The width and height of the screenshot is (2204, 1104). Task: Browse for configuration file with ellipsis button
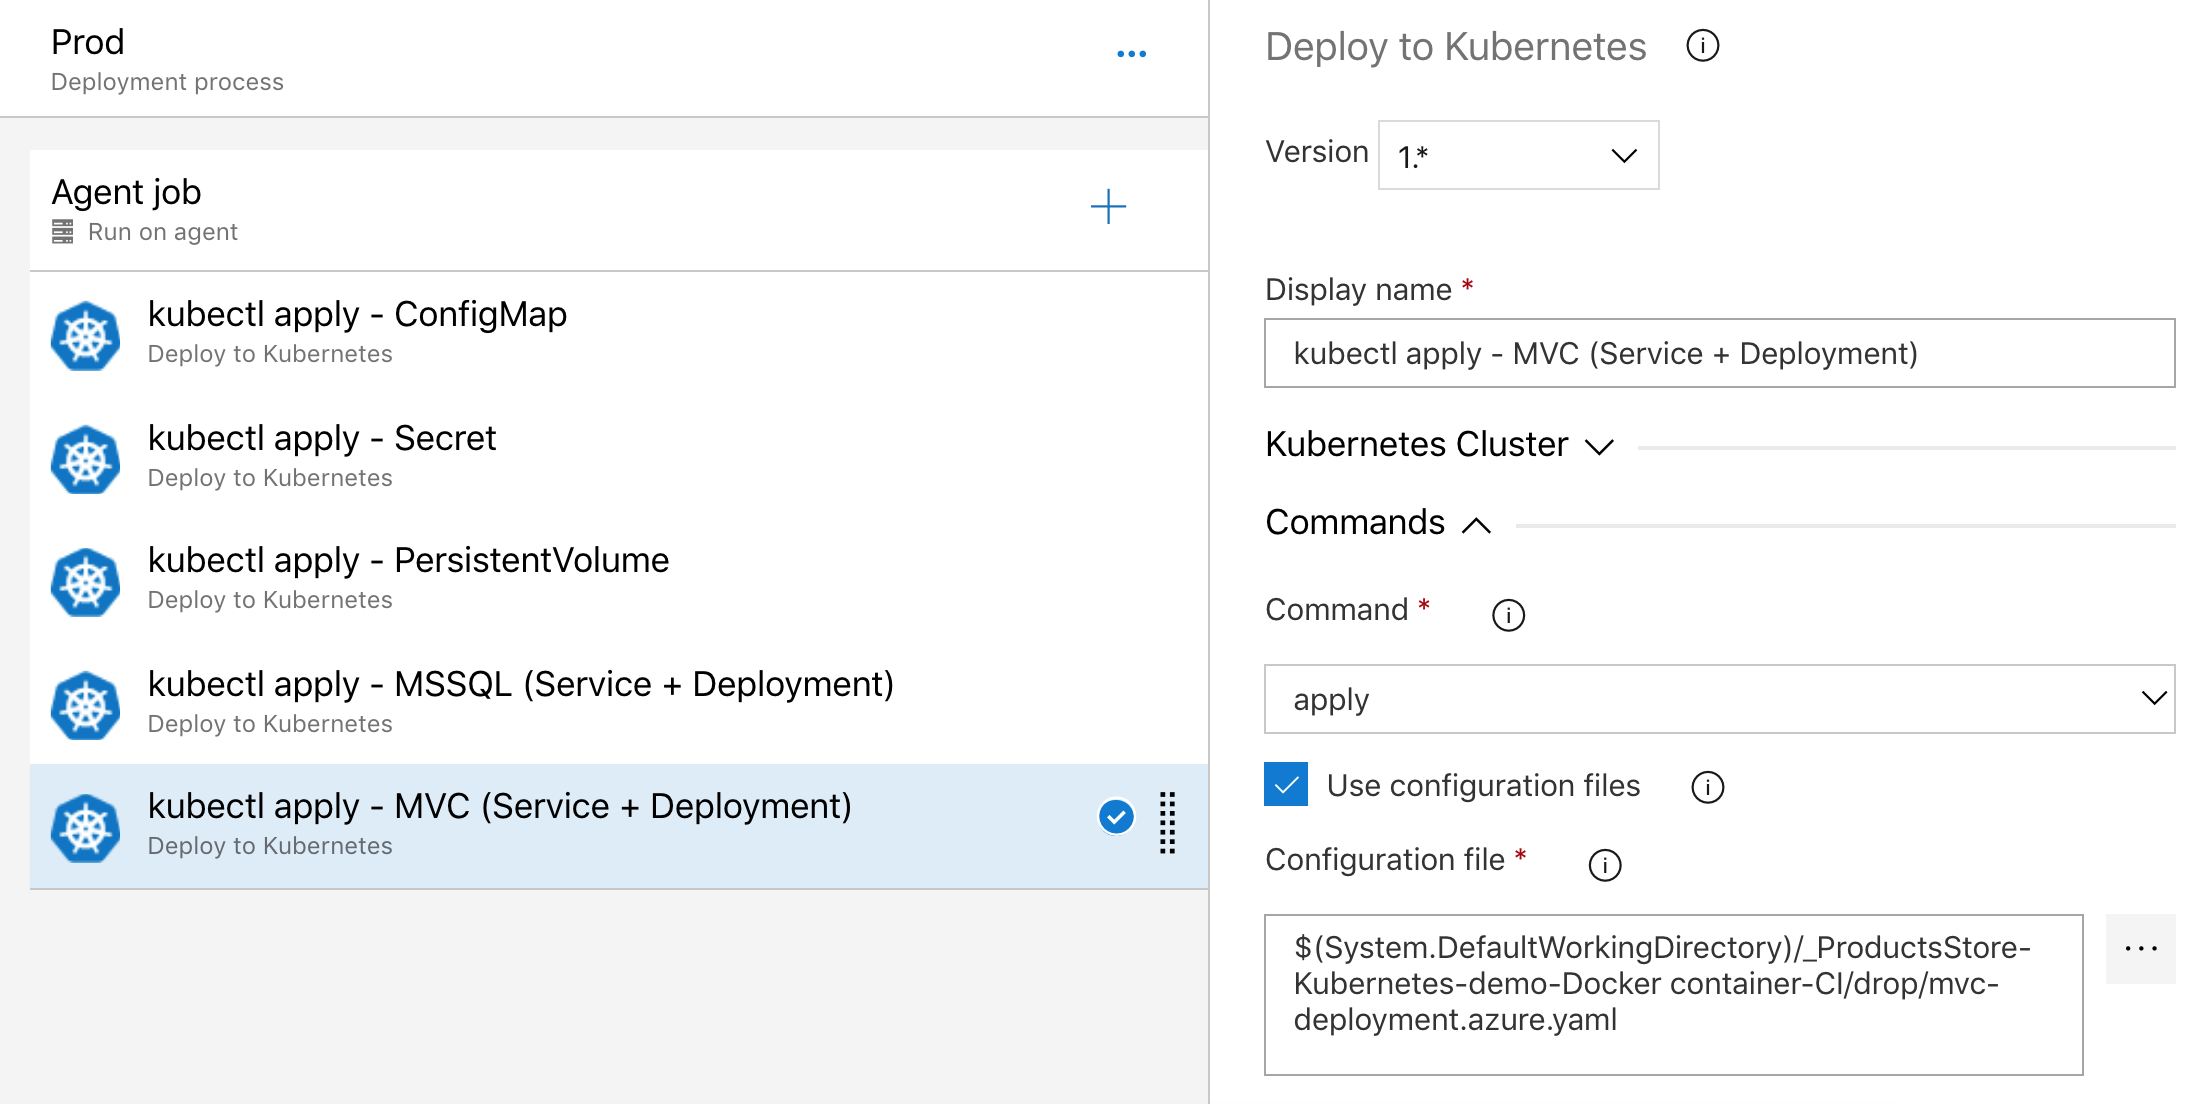pyautogui.click(x=2139, y=949)
